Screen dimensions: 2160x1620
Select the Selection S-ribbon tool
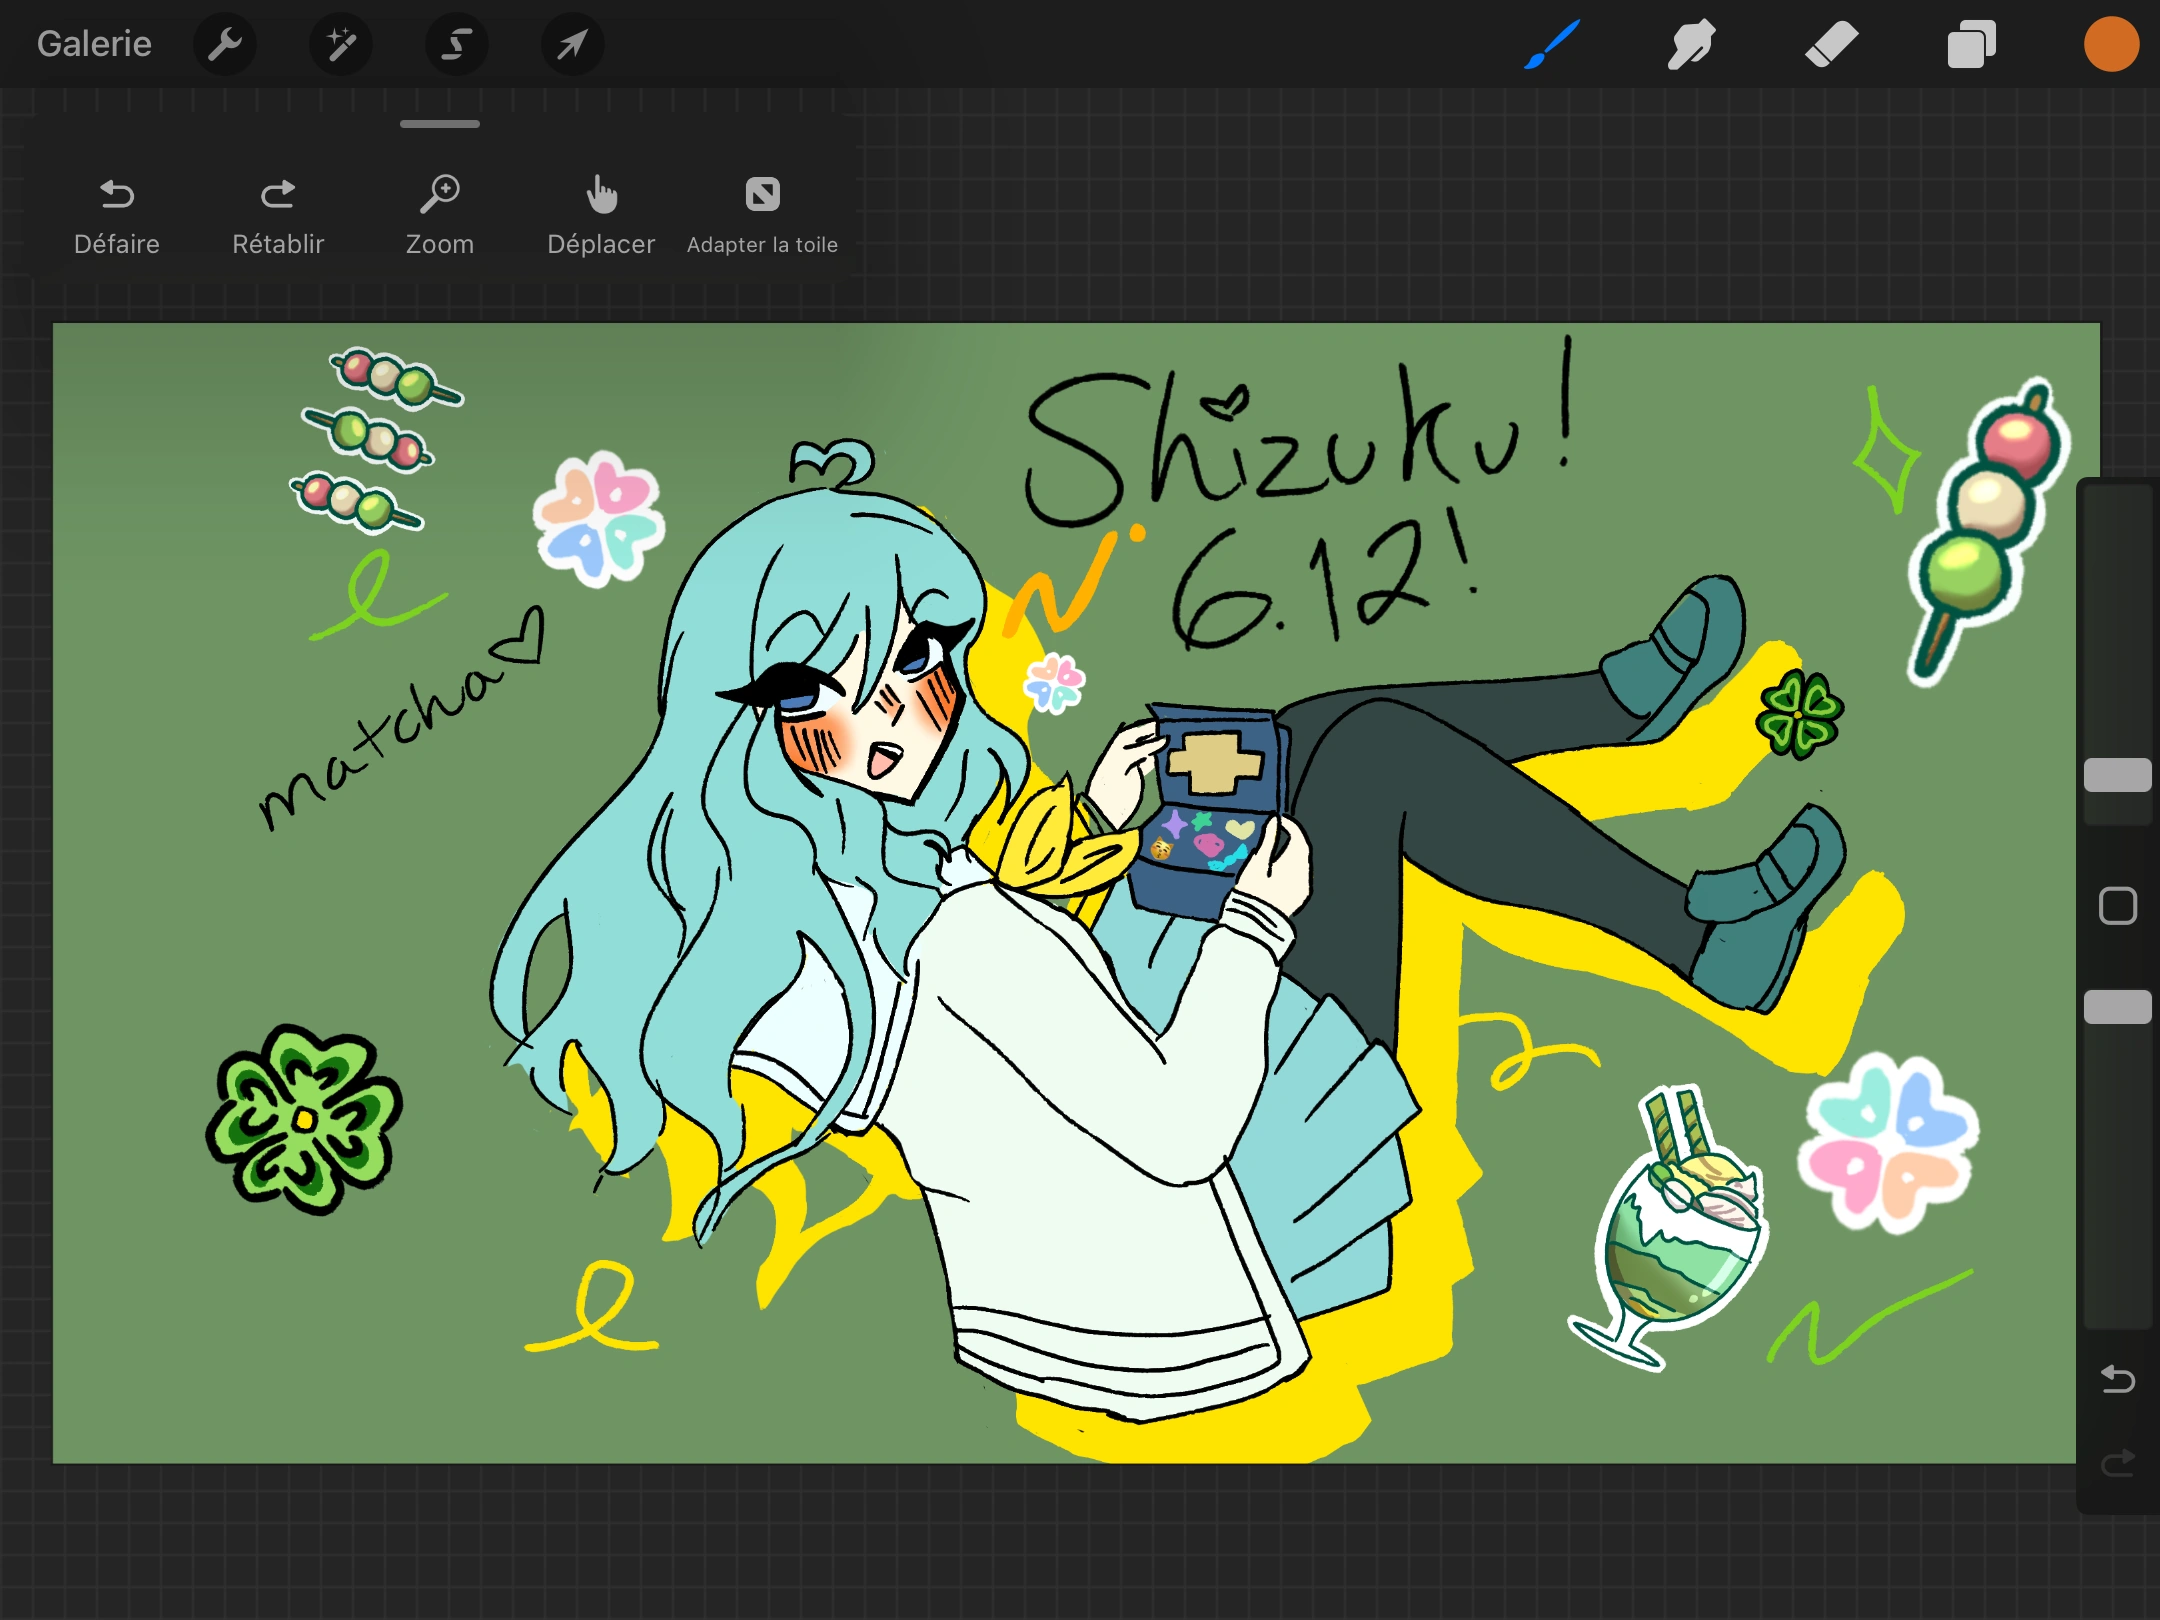click(x=457, y=44)
